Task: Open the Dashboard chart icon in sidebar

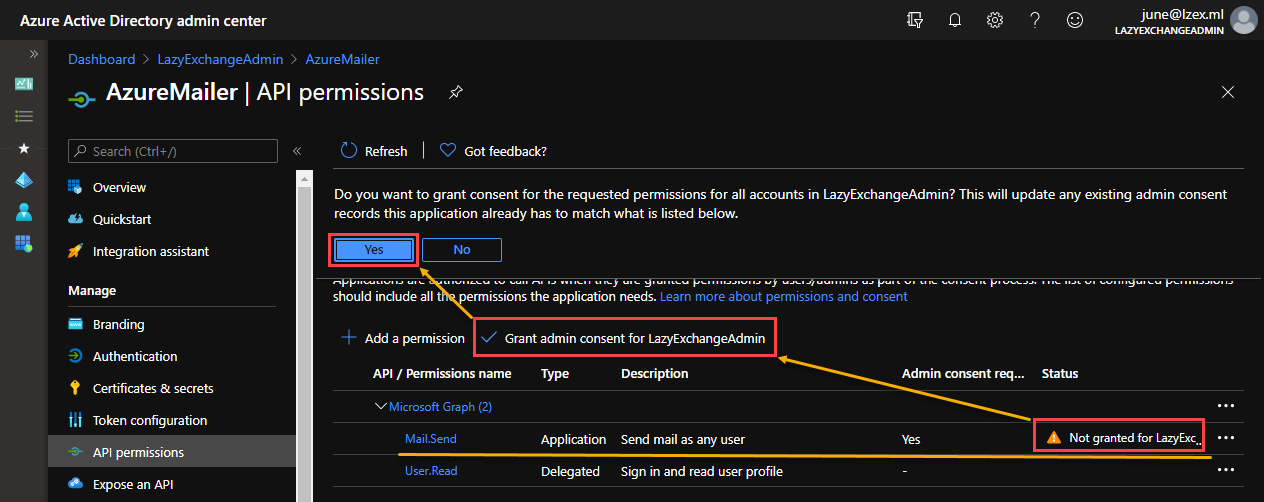Action: pos(24,84)
